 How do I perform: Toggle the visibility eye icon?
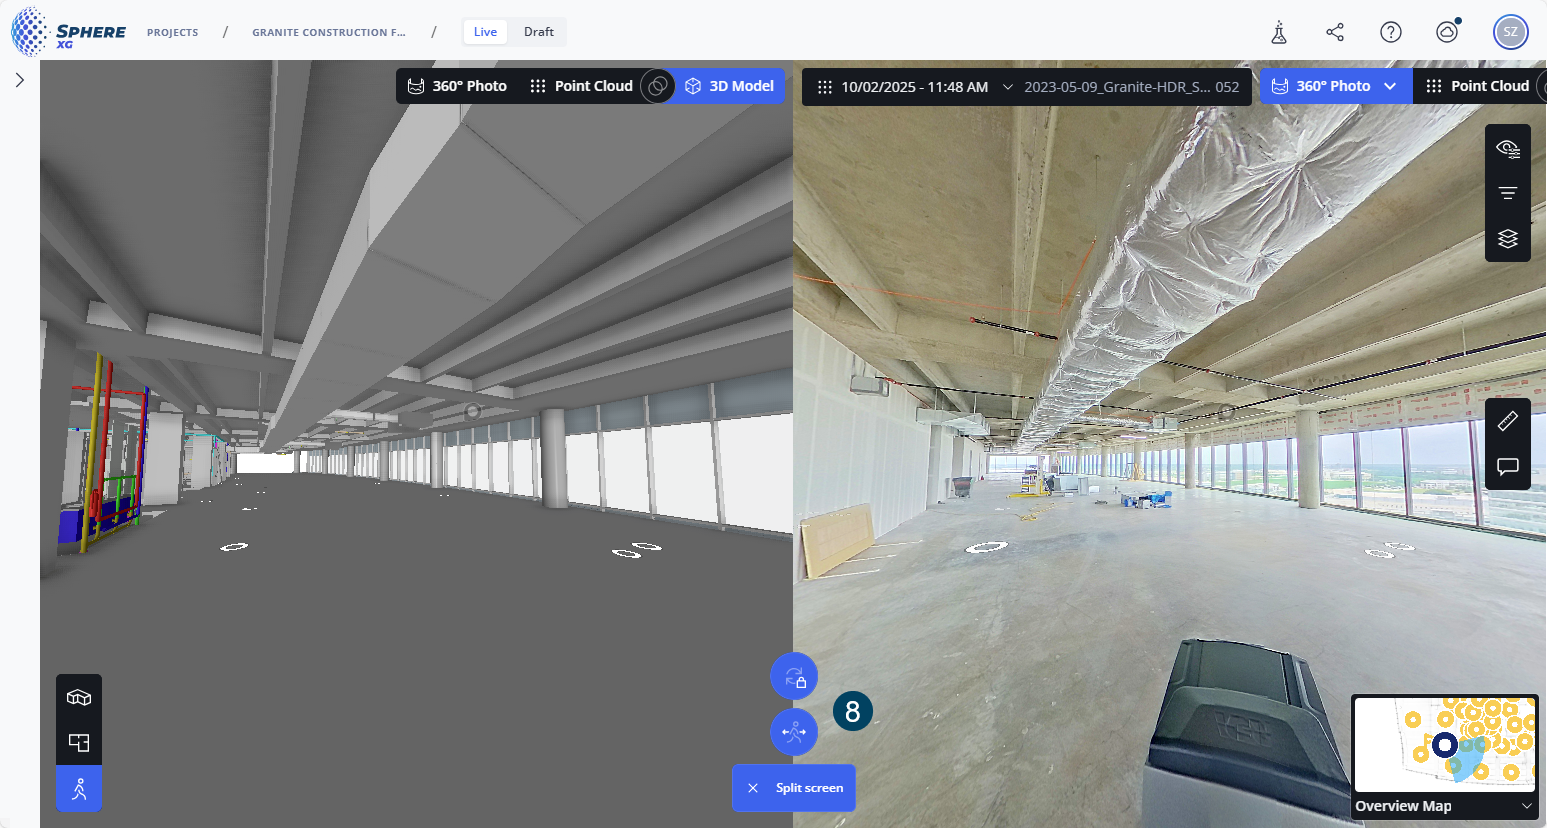pyautogui.click(x=1507, y=149)
